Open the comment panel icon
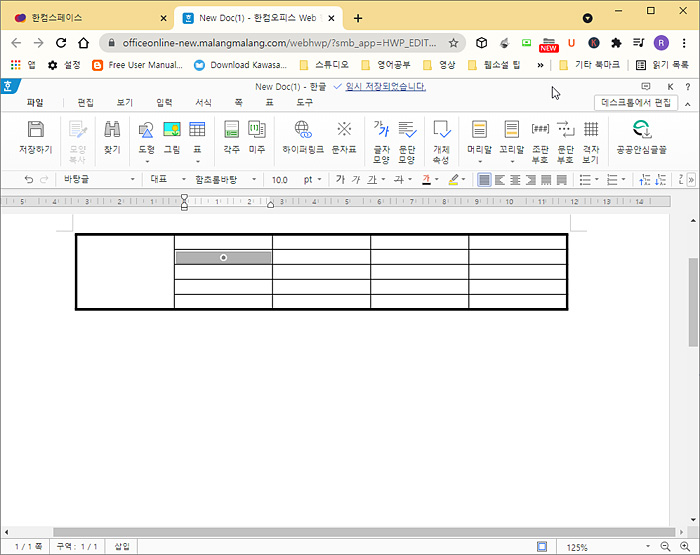This screenshot has width=700, height=555. coord(646,87)
